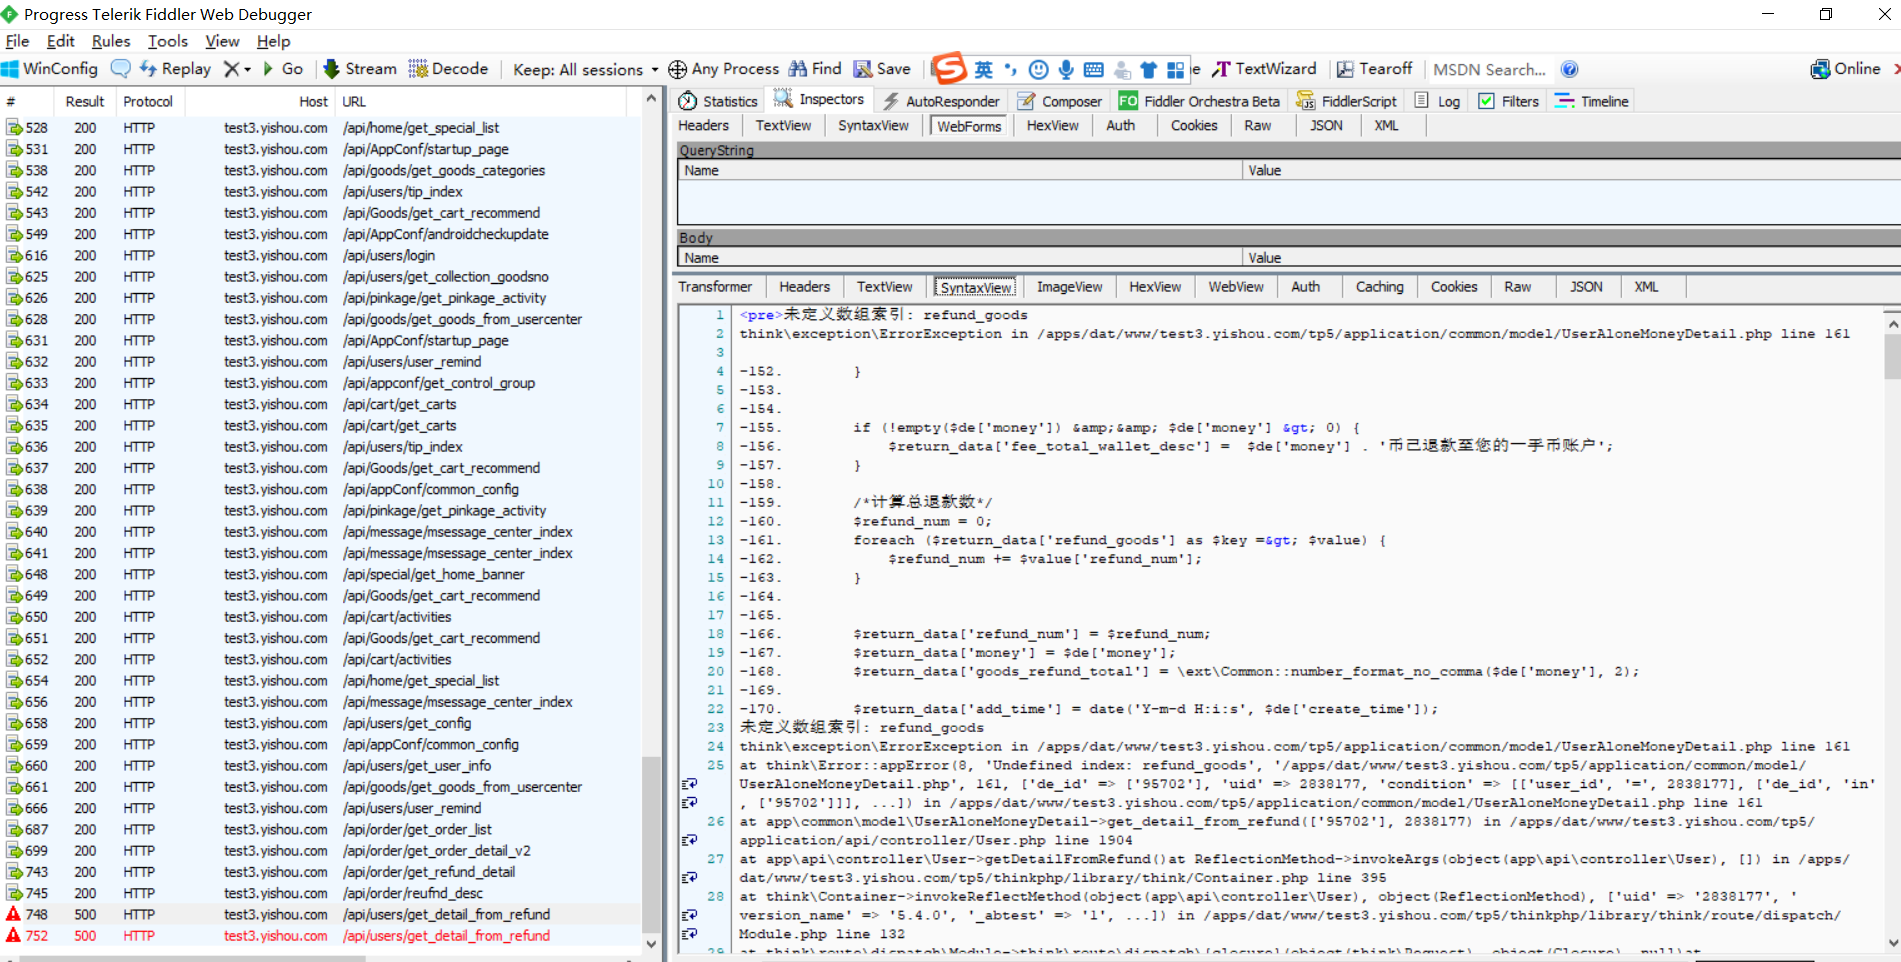Click the comment speech bubble icon
The image size is (1901, 962).
coord(121,69)
